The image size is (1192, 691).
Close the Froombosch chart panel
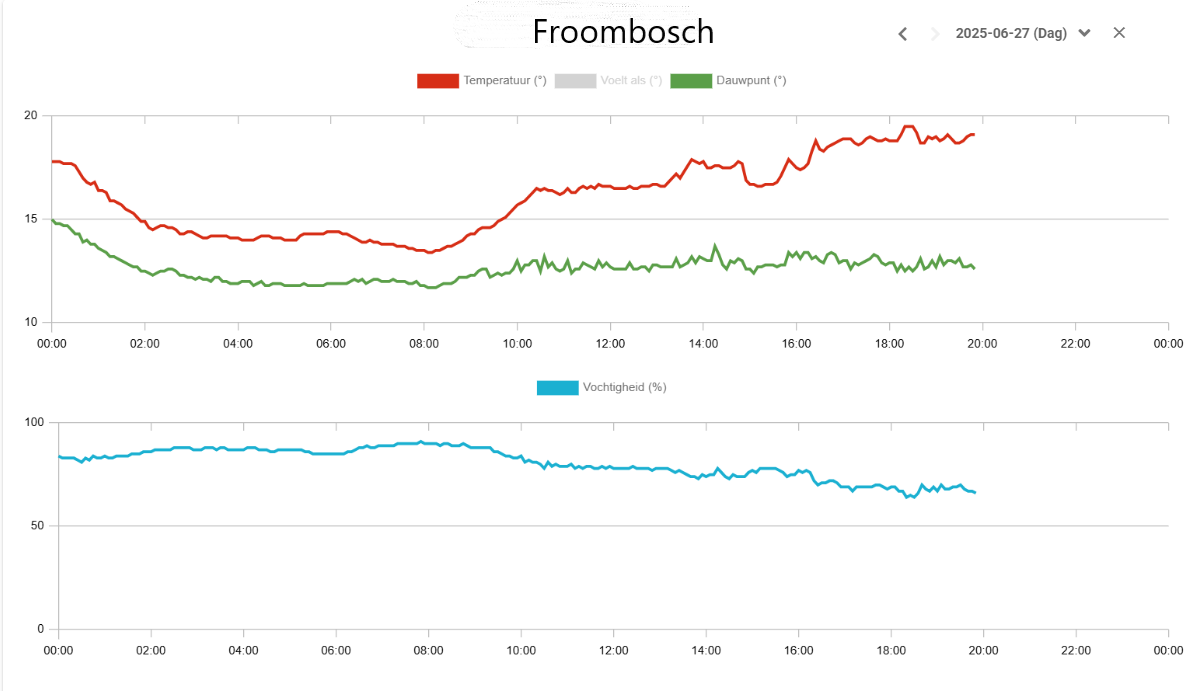(1119, 33)
